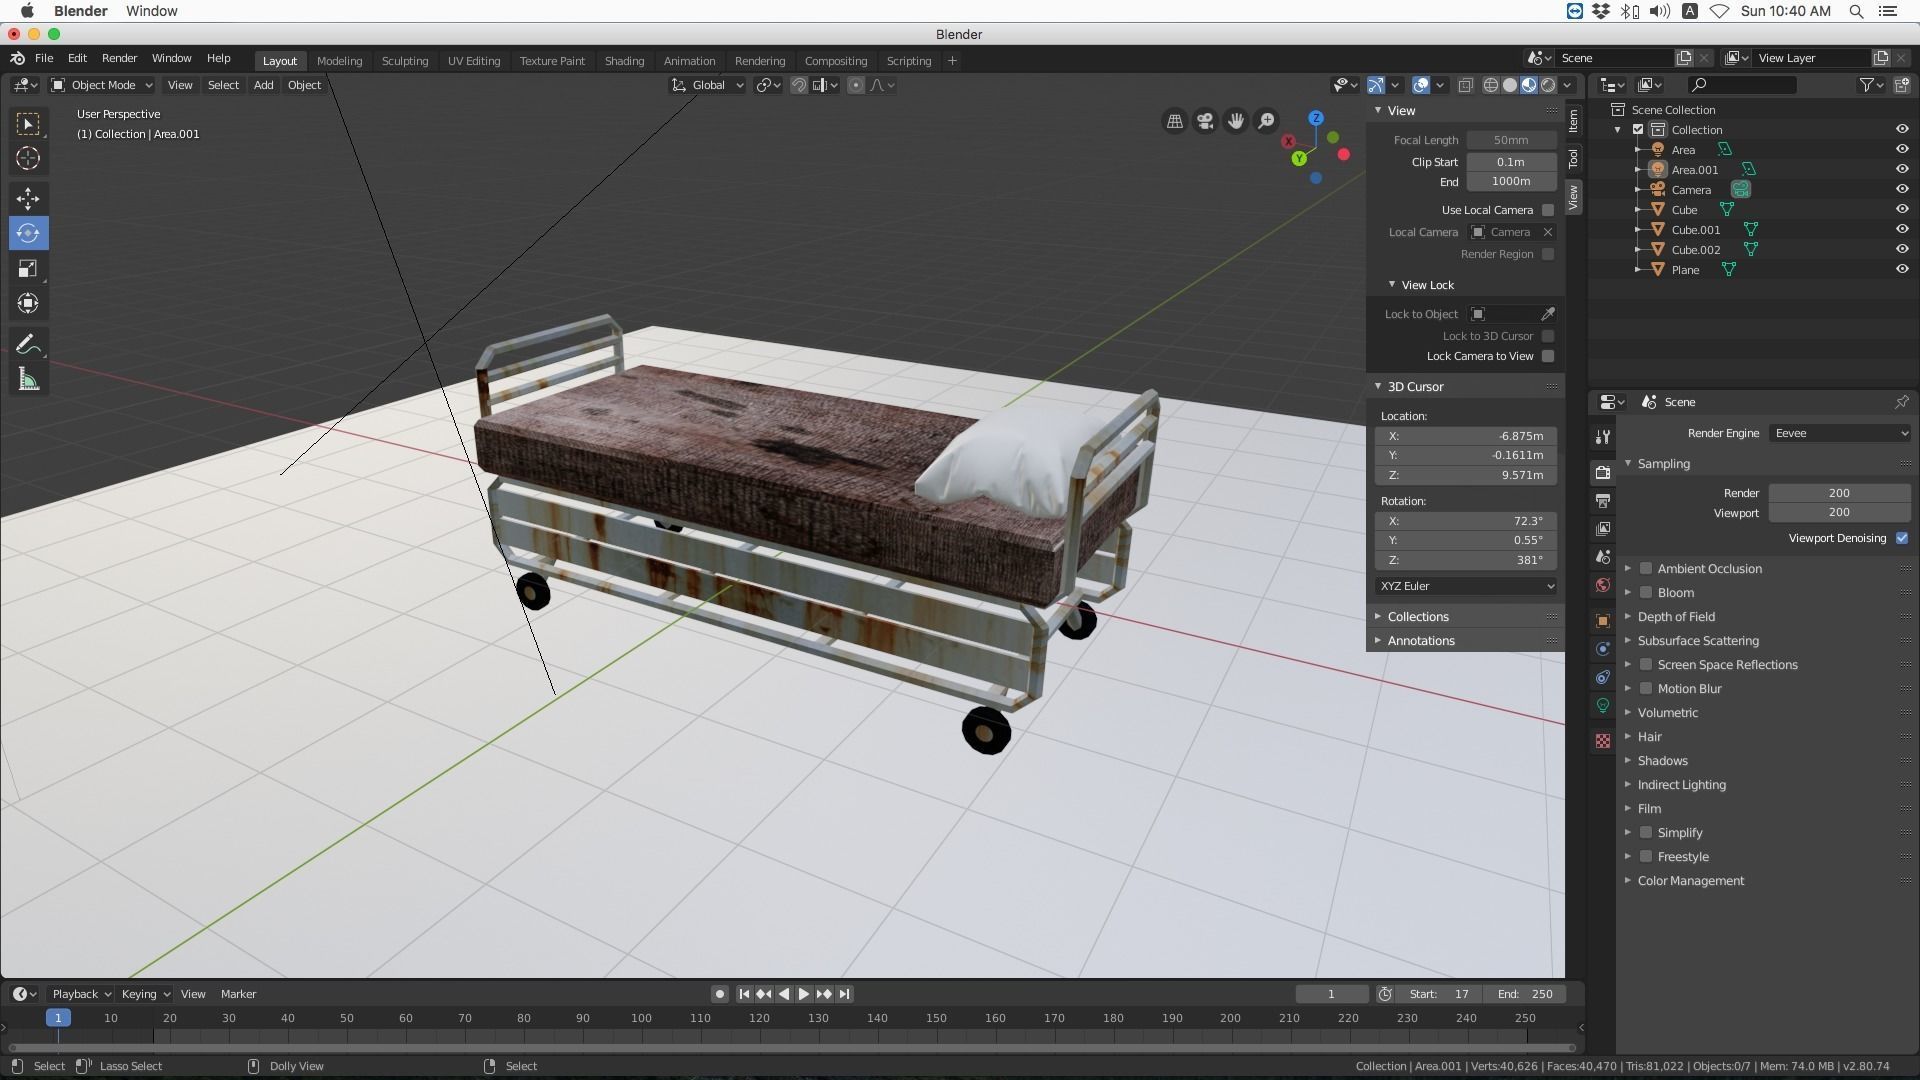
Task: Open the Render Engine Eevee dropdown
Action: coord(1840,433)
